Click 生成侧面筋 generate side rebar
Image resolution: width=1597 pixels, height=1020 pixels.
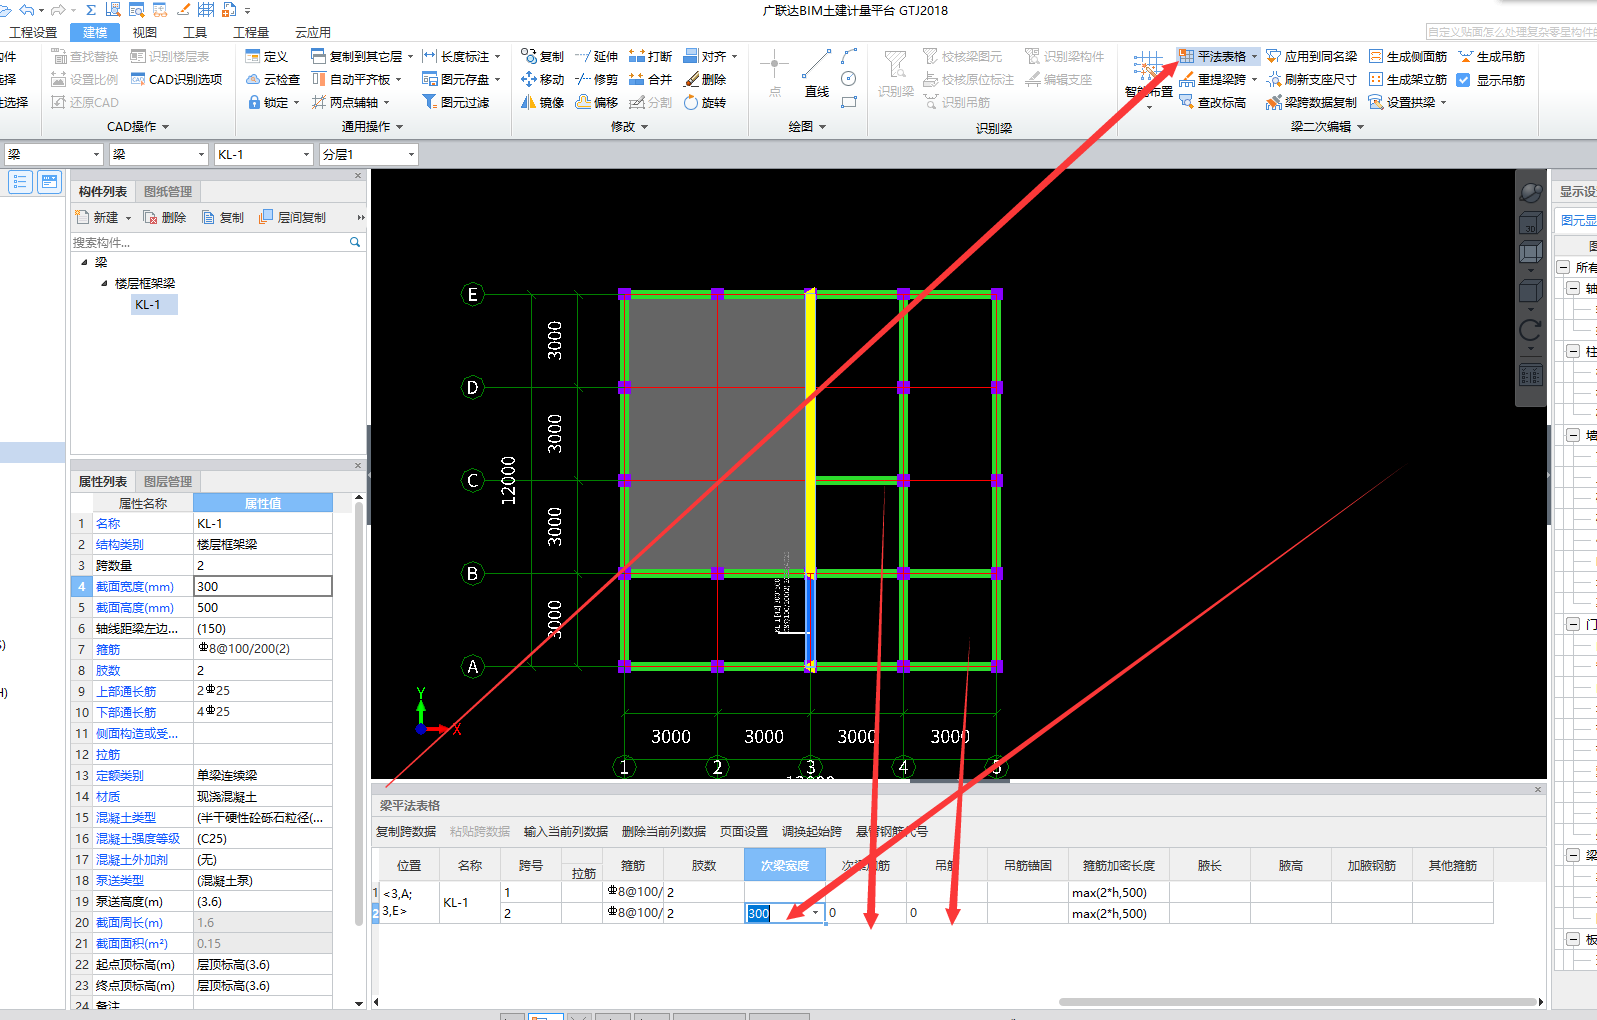click(1407, 56)
